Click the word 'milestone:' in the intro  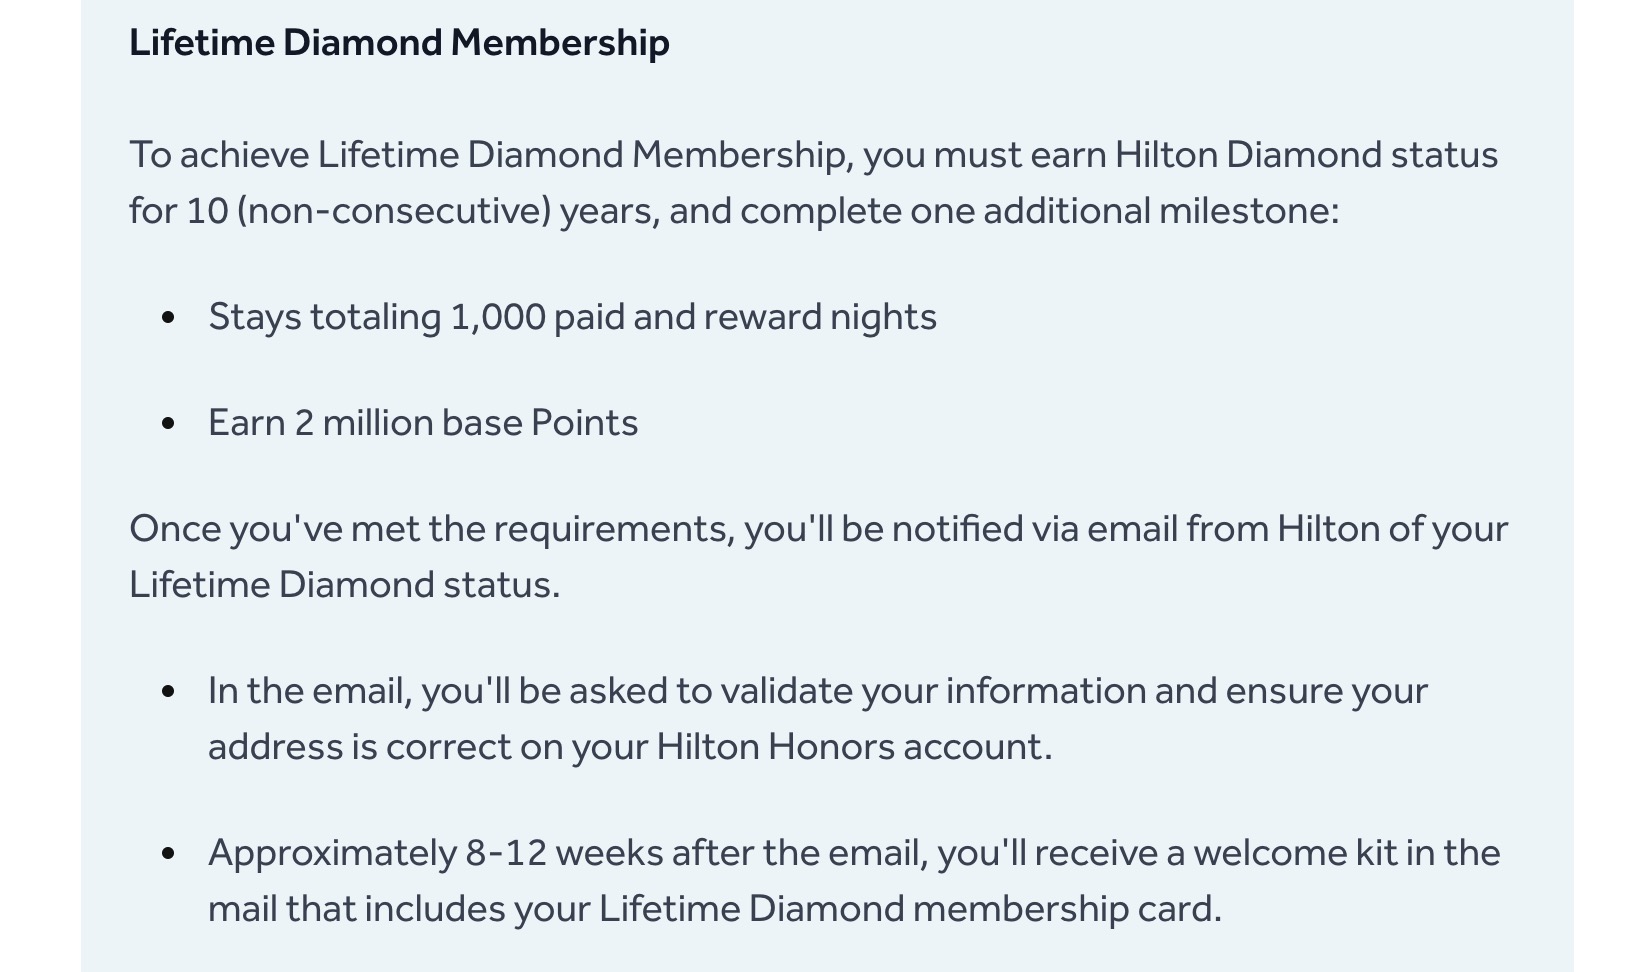pos(1249,211)
